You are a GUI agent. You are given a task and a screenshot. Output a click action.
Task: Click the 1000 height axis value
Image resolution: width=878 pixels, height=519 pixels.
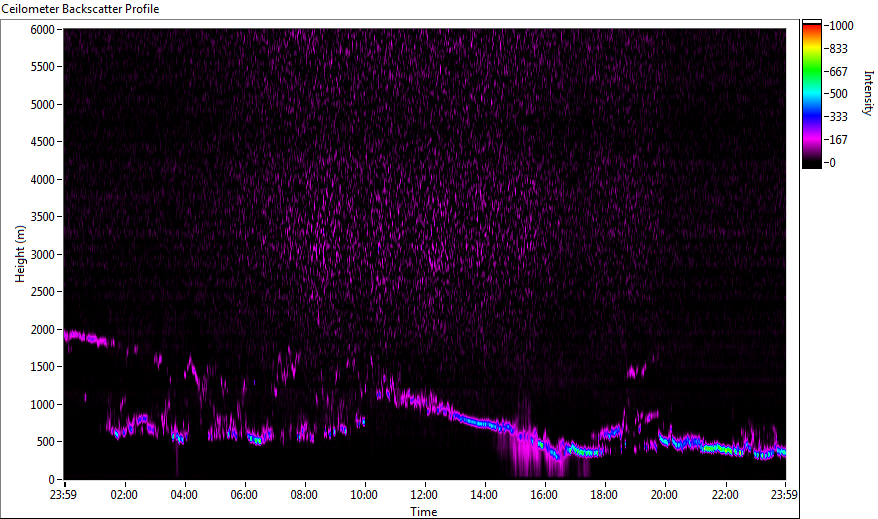tap(43, 405)
